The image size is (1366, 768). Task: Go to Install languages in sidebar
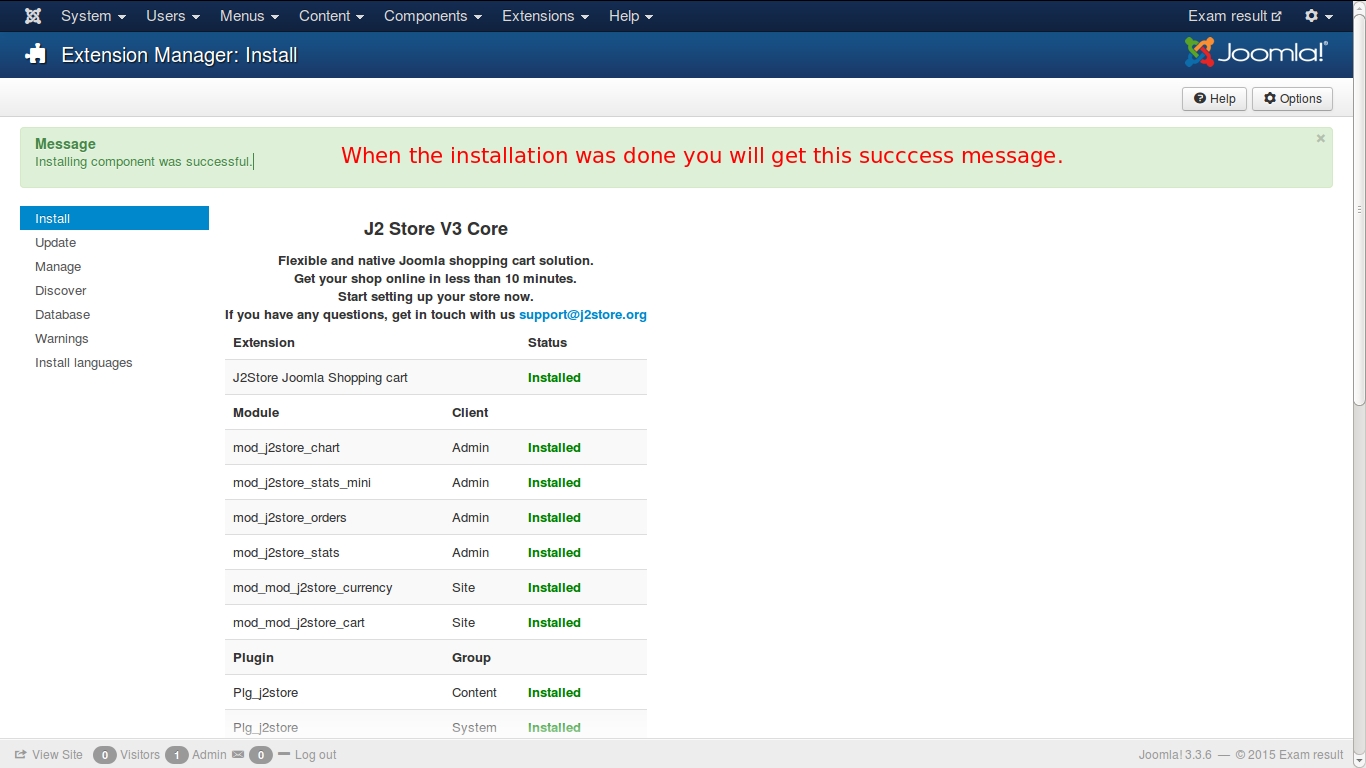(x=84, y=363)
